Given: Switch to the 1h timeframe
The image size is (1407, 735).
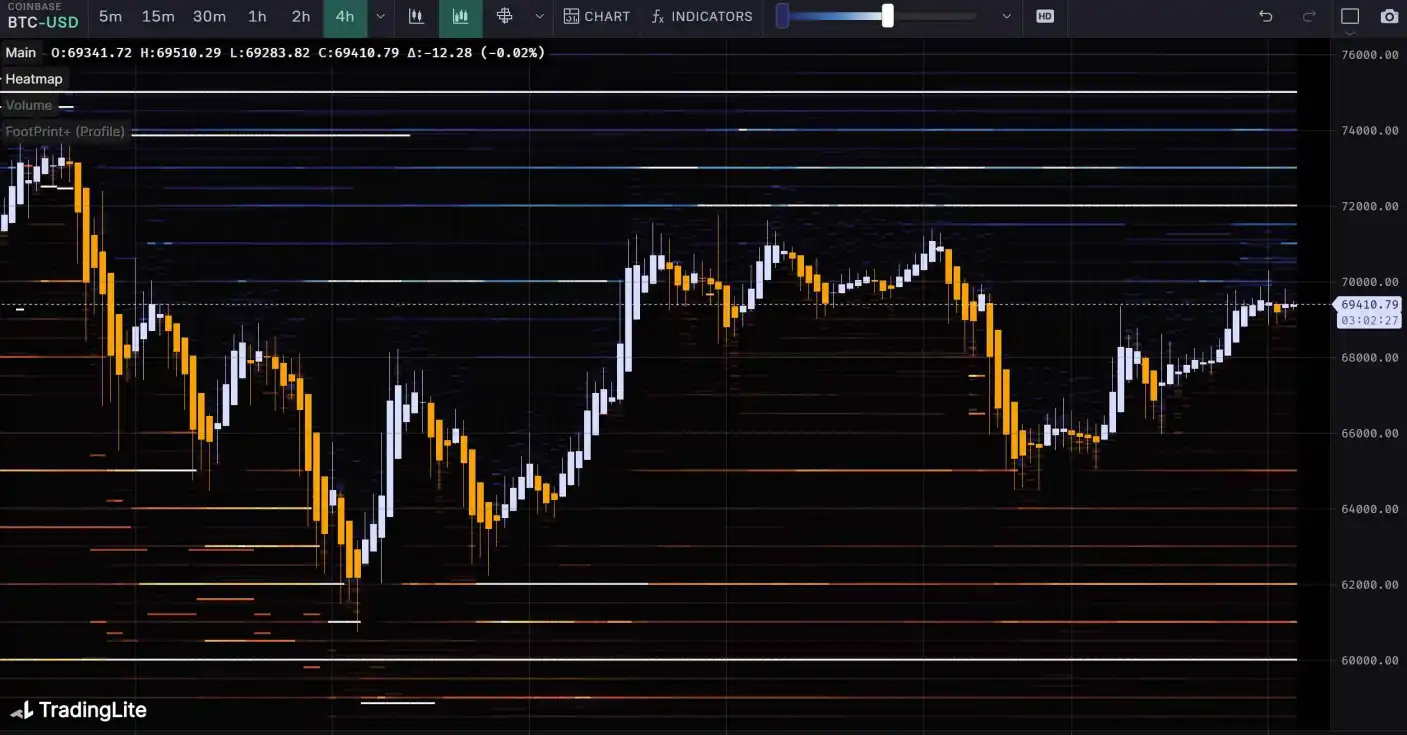Looking at the screenshot, I should click(x=257, y=16).
